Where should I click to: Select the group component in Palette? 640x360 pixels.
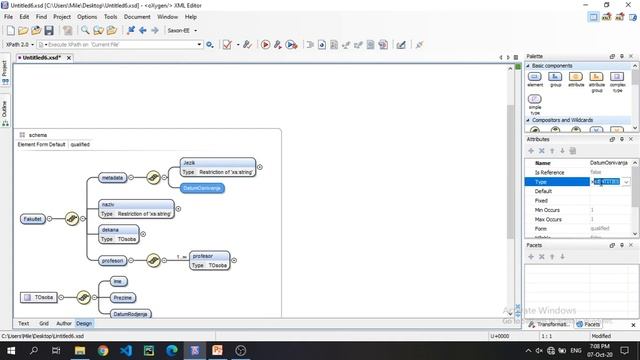coord(555,79)
